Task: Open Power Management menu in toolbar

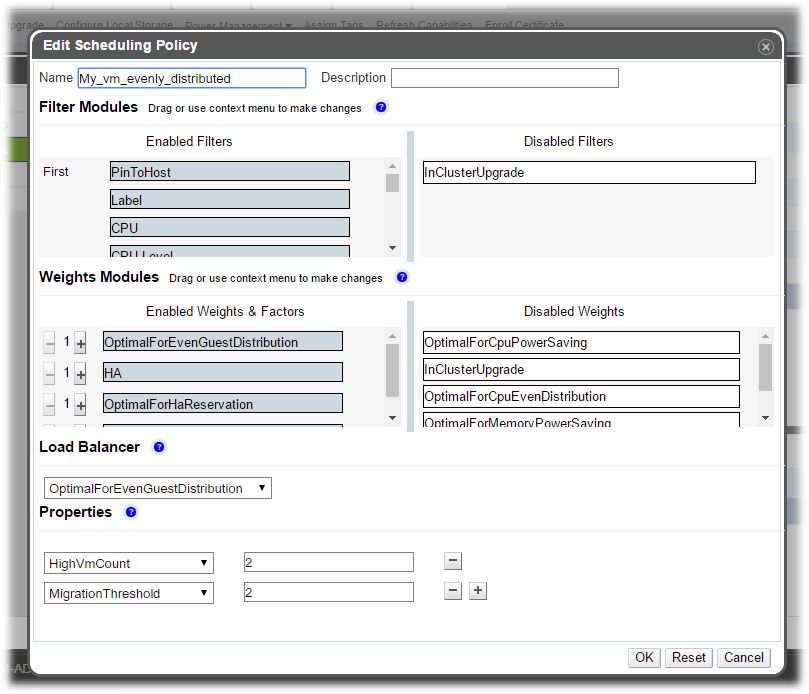Action: [239, 25]
